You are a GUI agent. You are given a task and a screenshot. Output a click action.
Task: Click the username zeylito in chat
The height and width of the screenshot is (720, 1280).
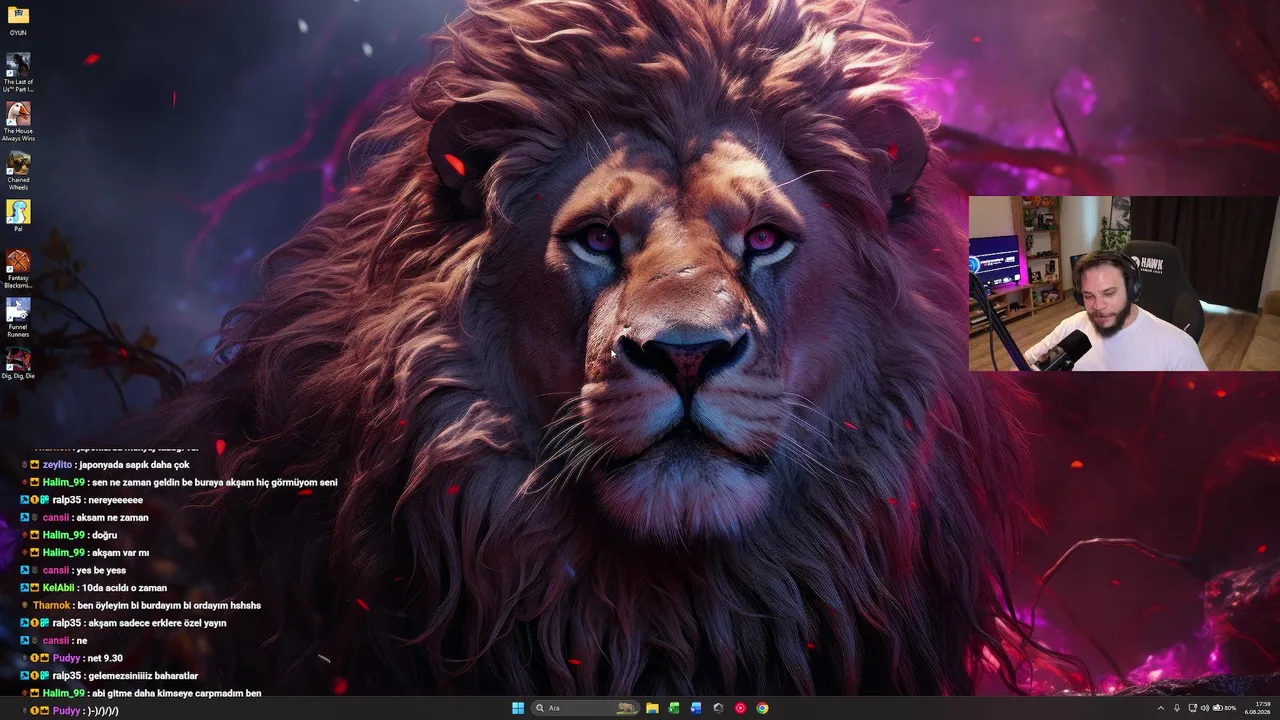pos(58,465)
